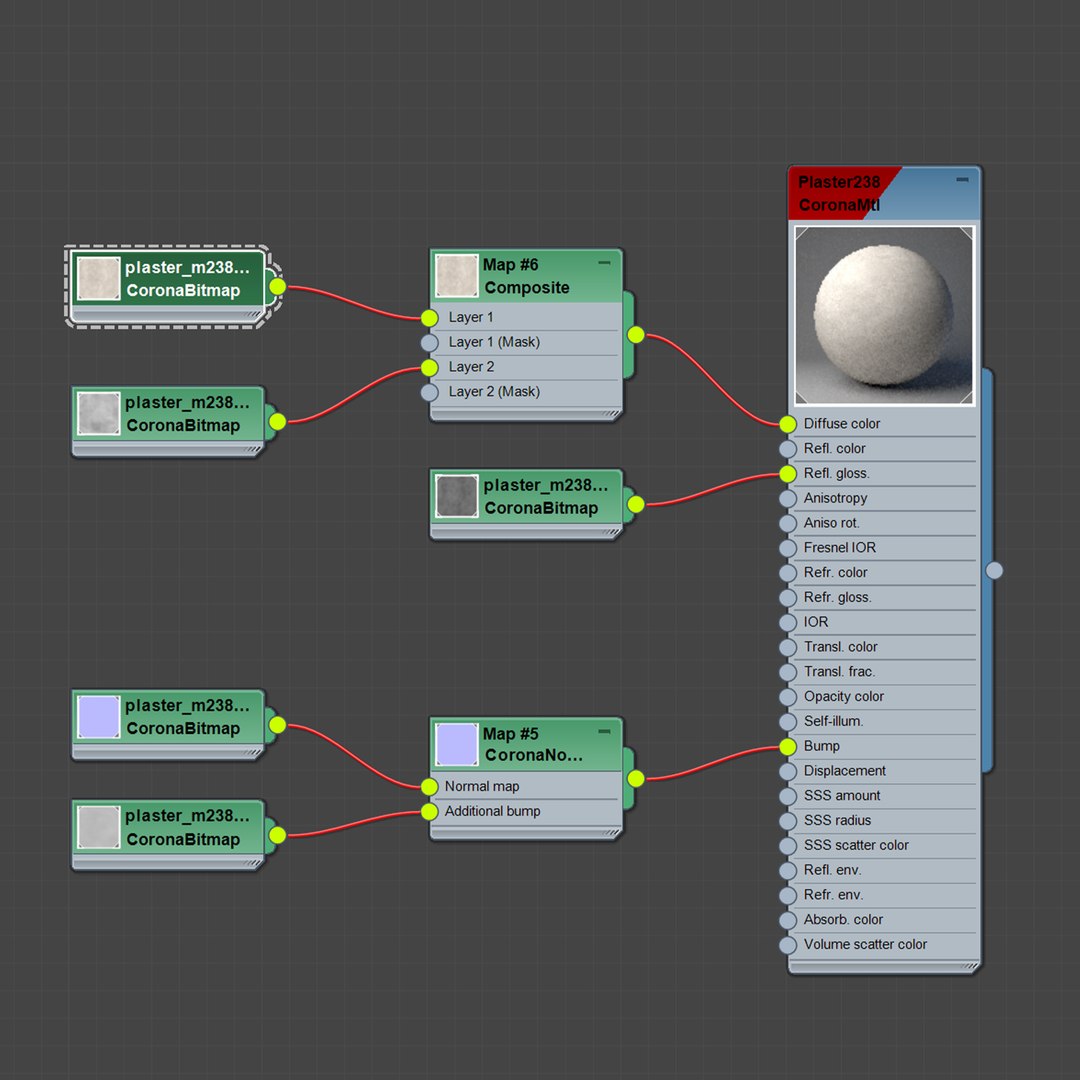This screenshot has height=1080, width=1080.
Task: Click the Refl. gloss. input socket
Action: tap(788, 474)
